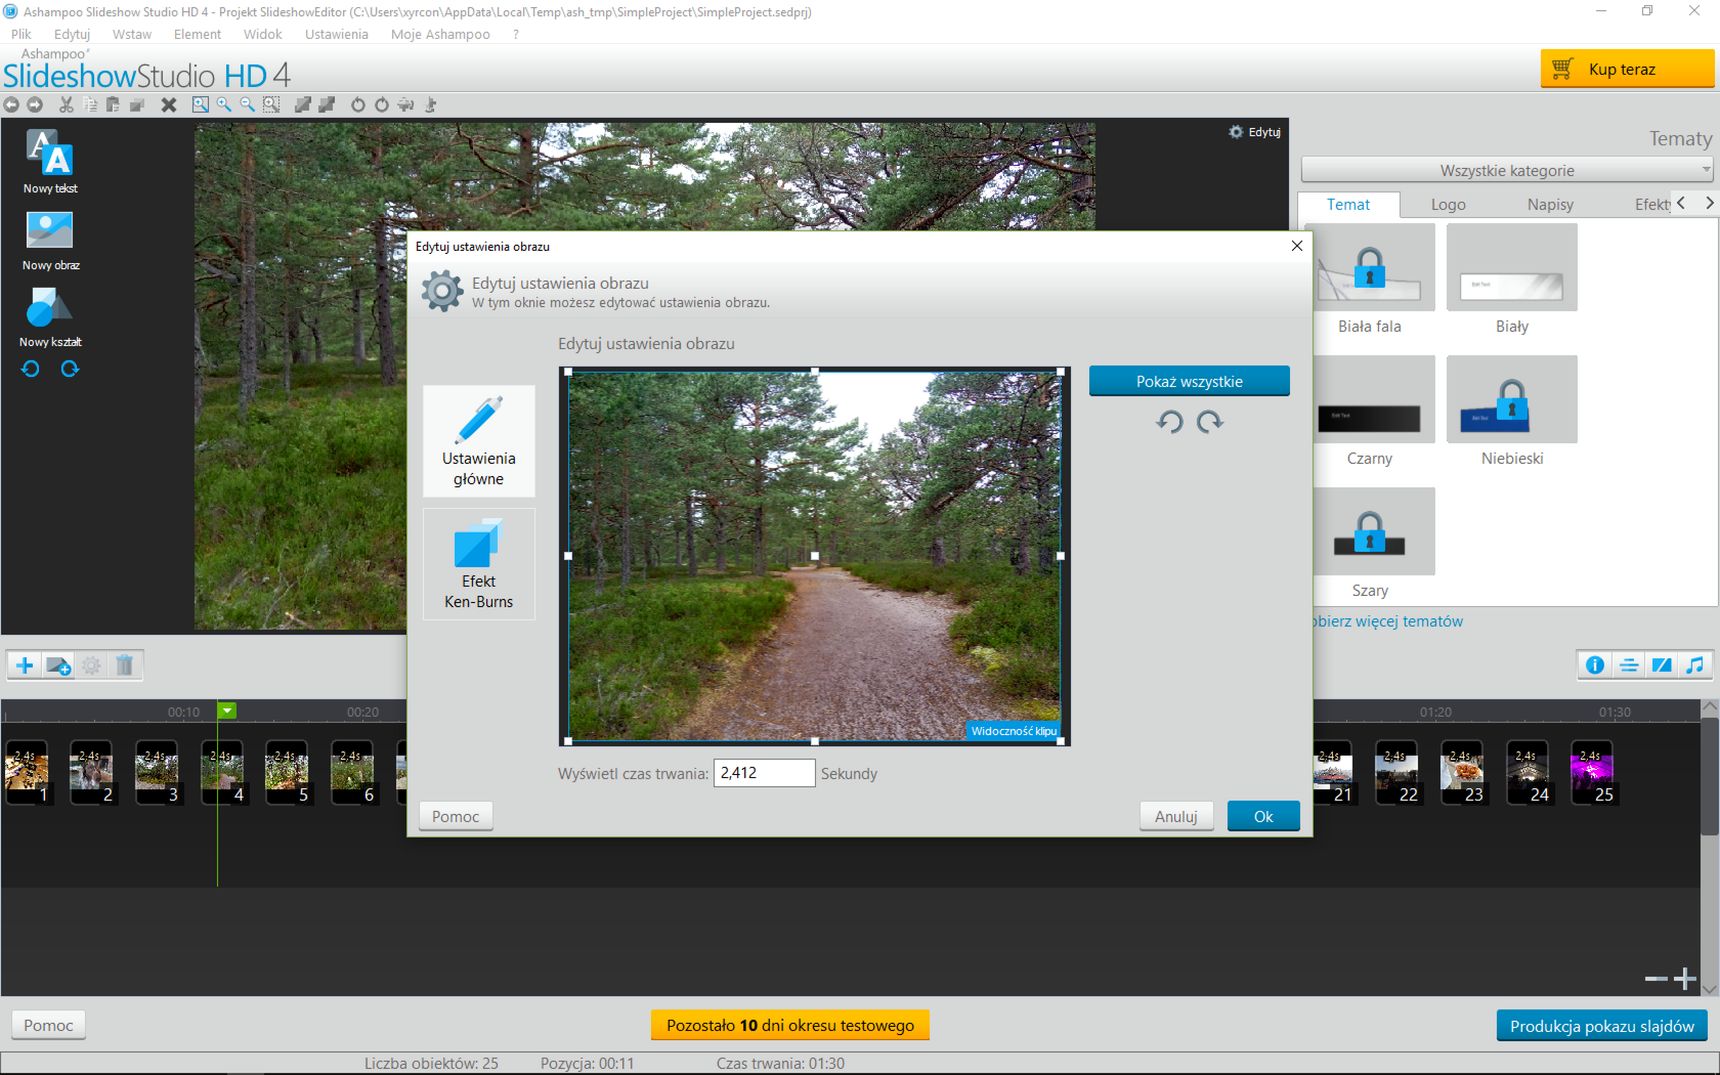Screen dimensions: 1720x1075
Task: Click the paste clipboard icon
Action: click(x=113, y=104)
